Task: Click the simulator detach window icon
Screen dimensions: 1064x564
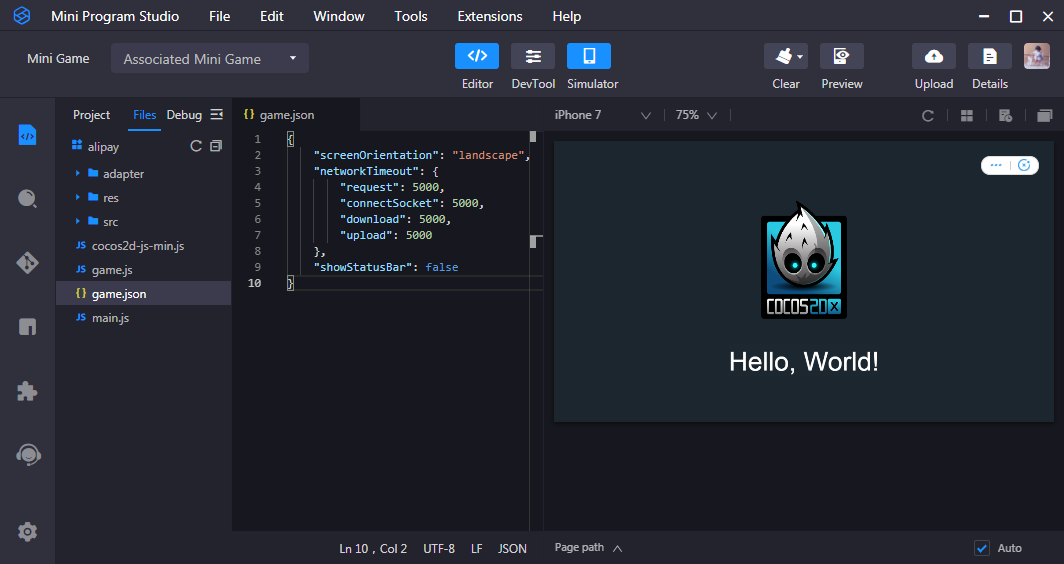Action: click(1044, 115)
